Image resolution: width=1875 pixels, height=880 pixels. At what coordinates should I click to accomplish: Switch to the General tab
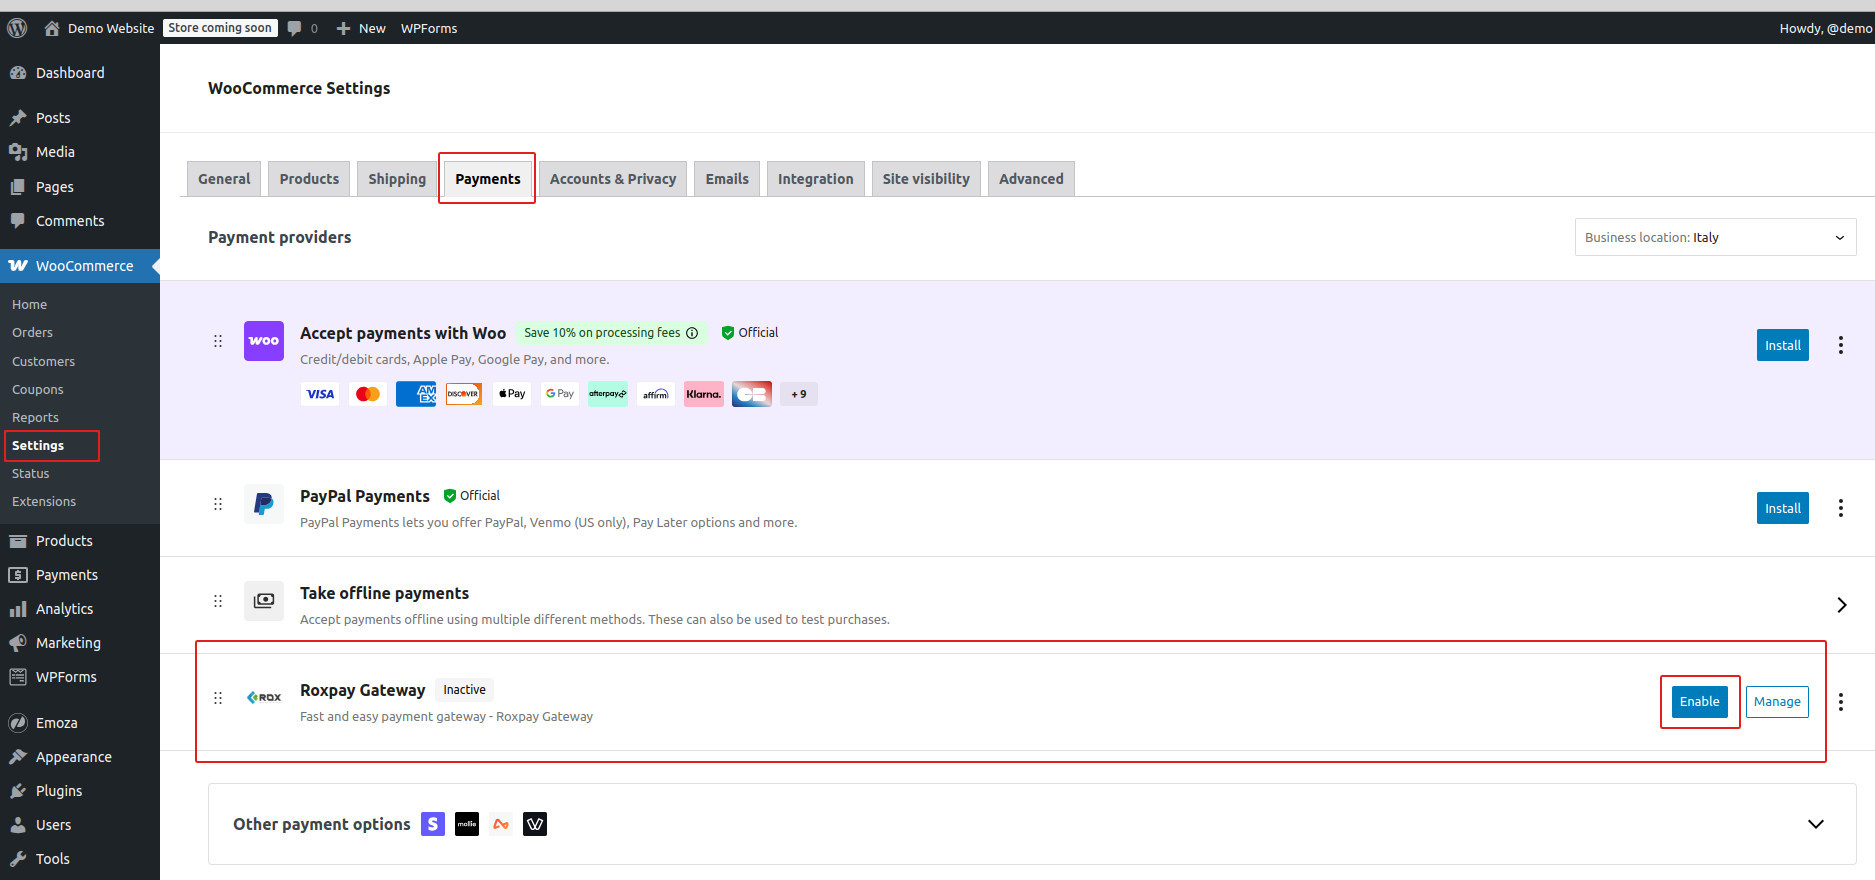point(224,179)
